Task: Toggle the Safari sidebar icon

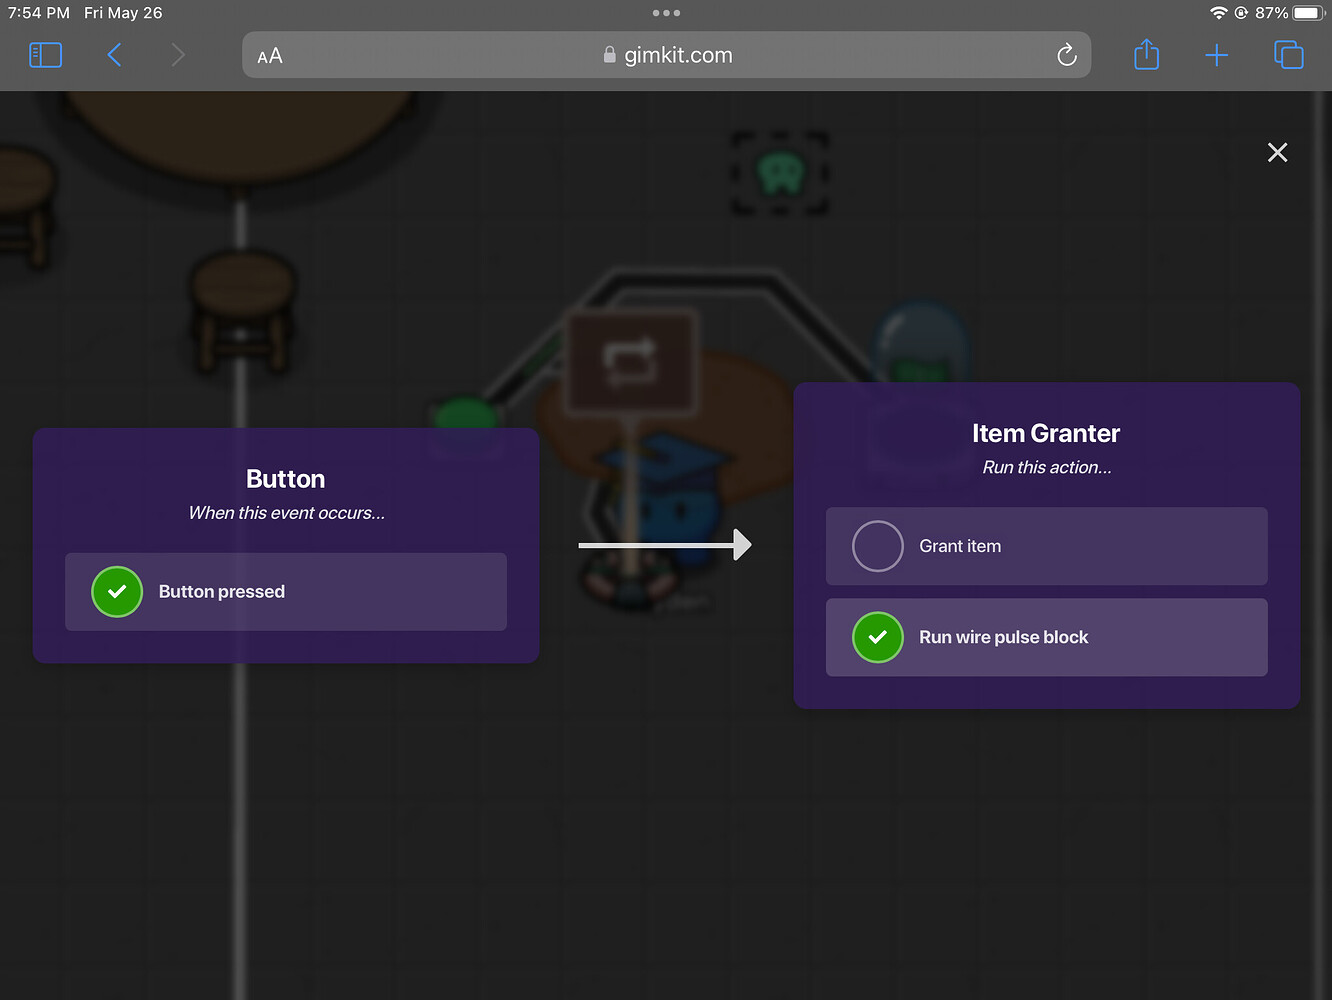Action: (46, 55)
